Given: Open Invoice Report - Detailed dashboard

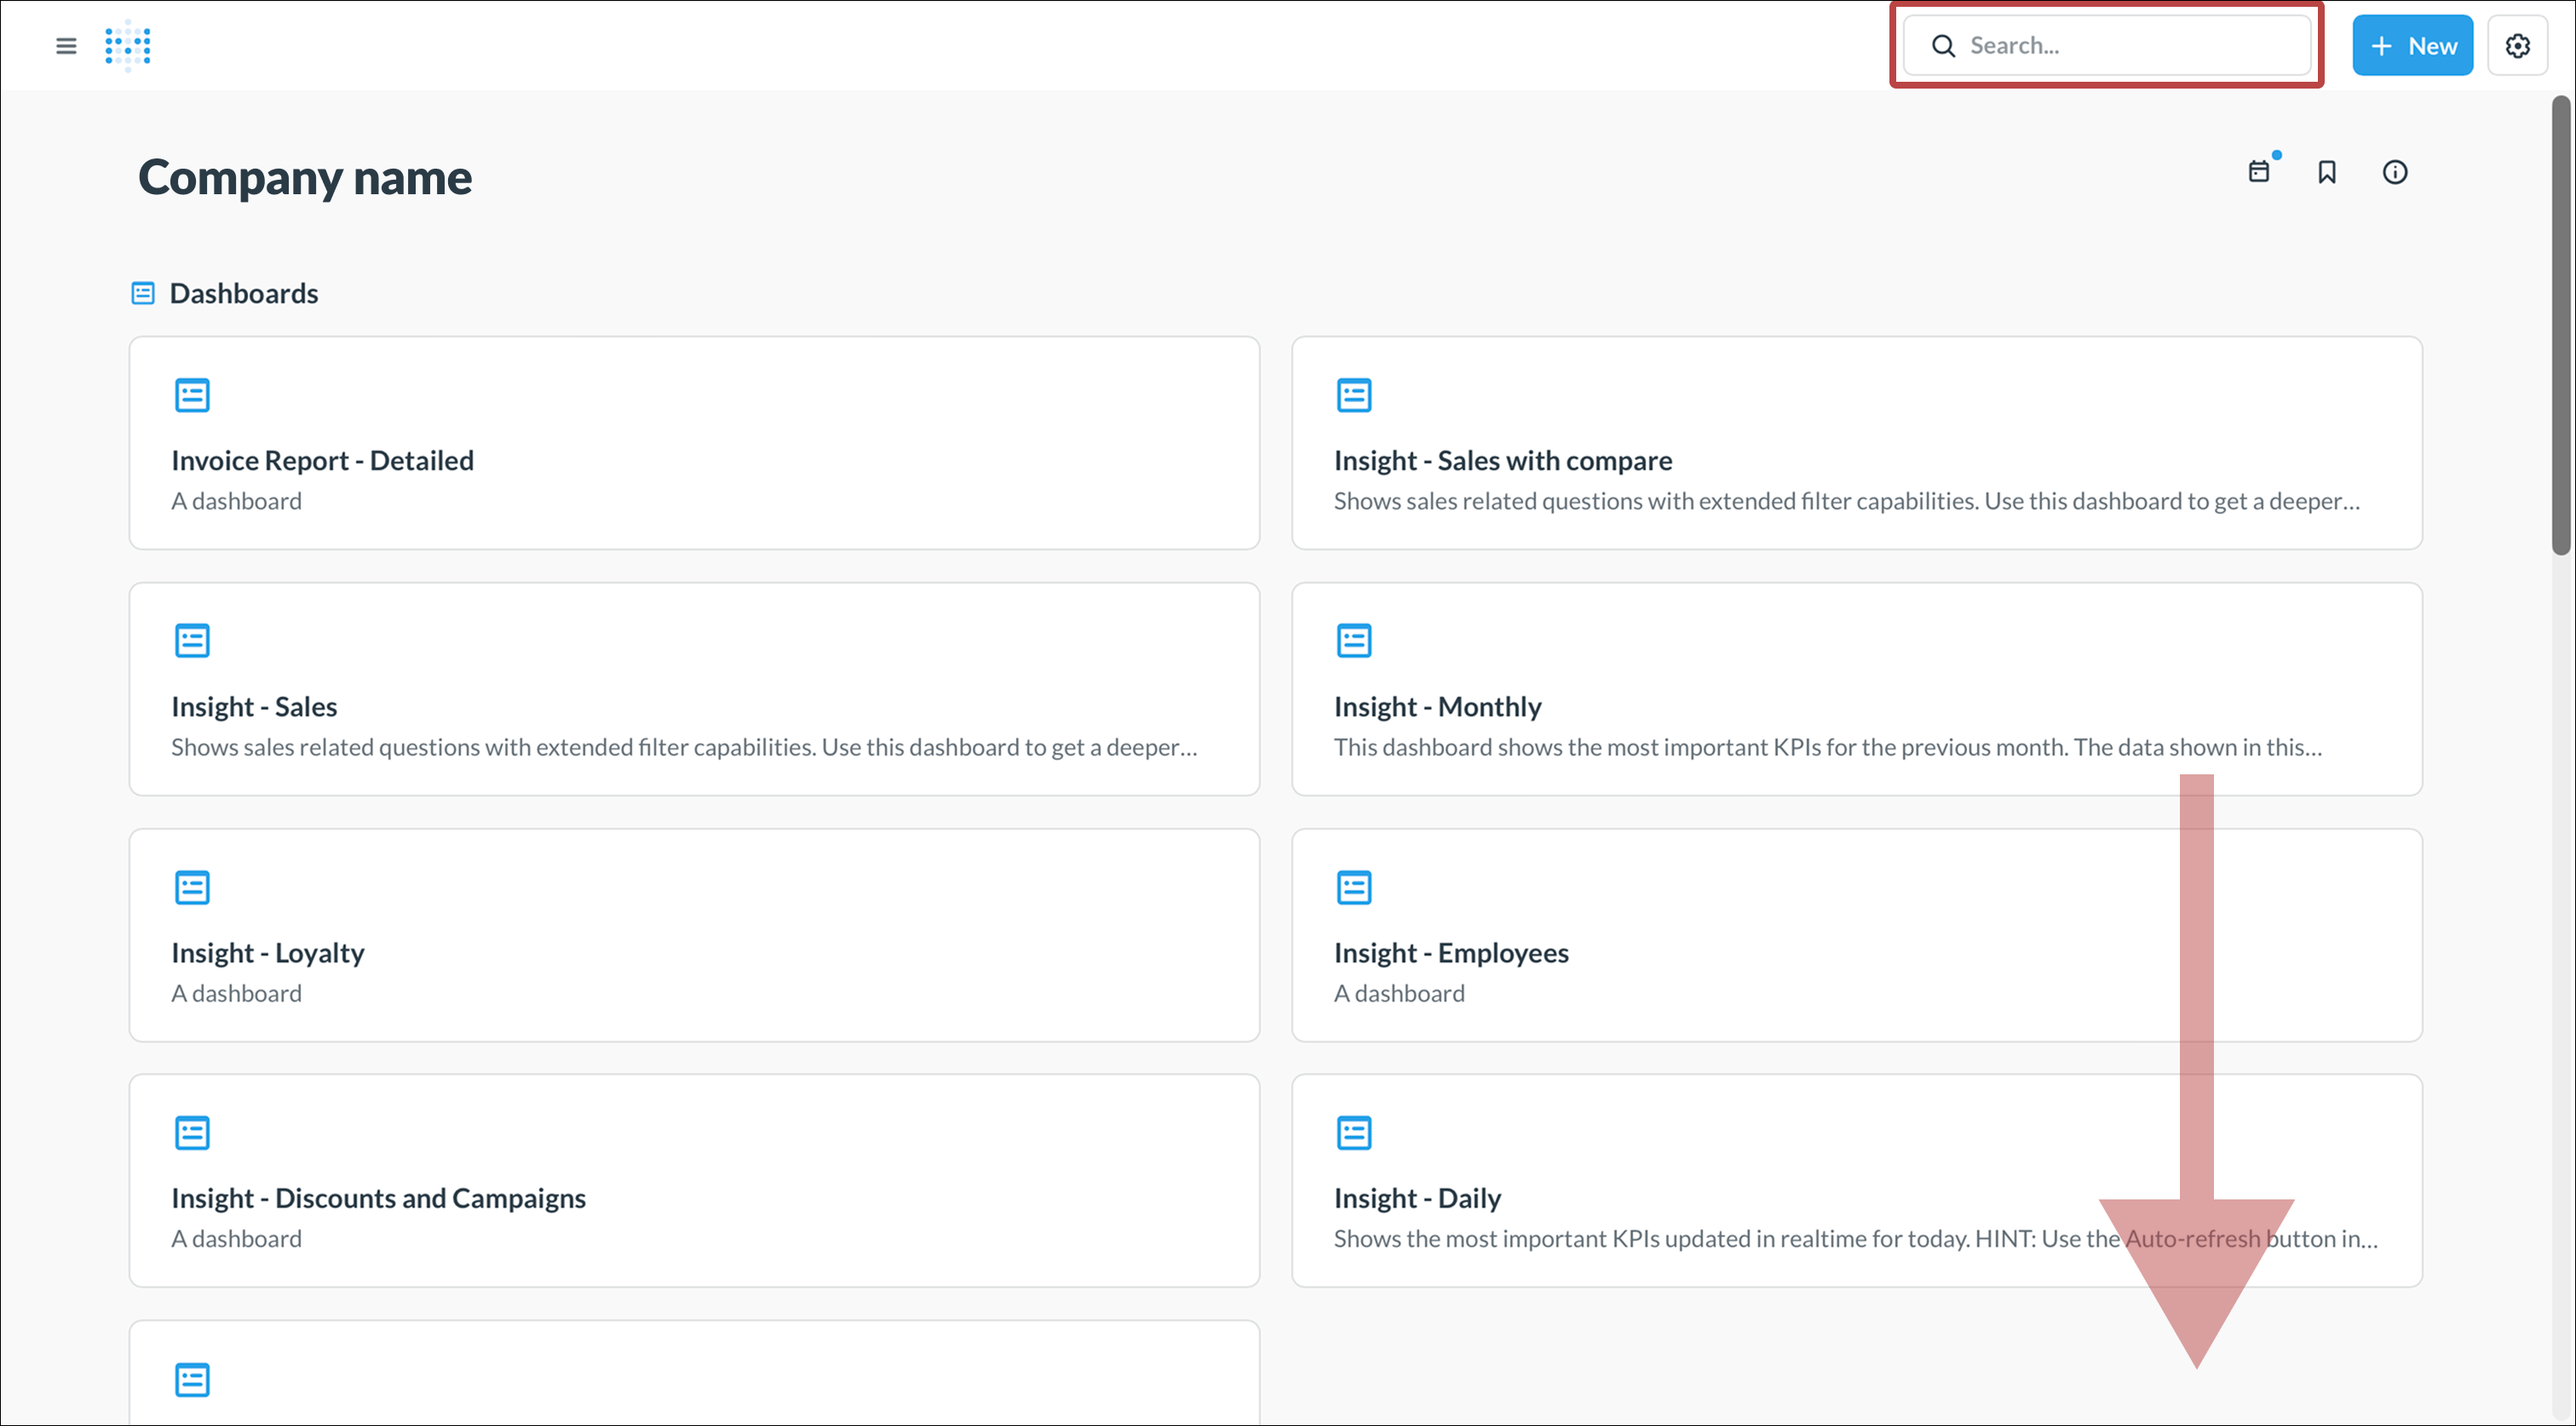Looking at the screenshot, I should coord(322,460).
